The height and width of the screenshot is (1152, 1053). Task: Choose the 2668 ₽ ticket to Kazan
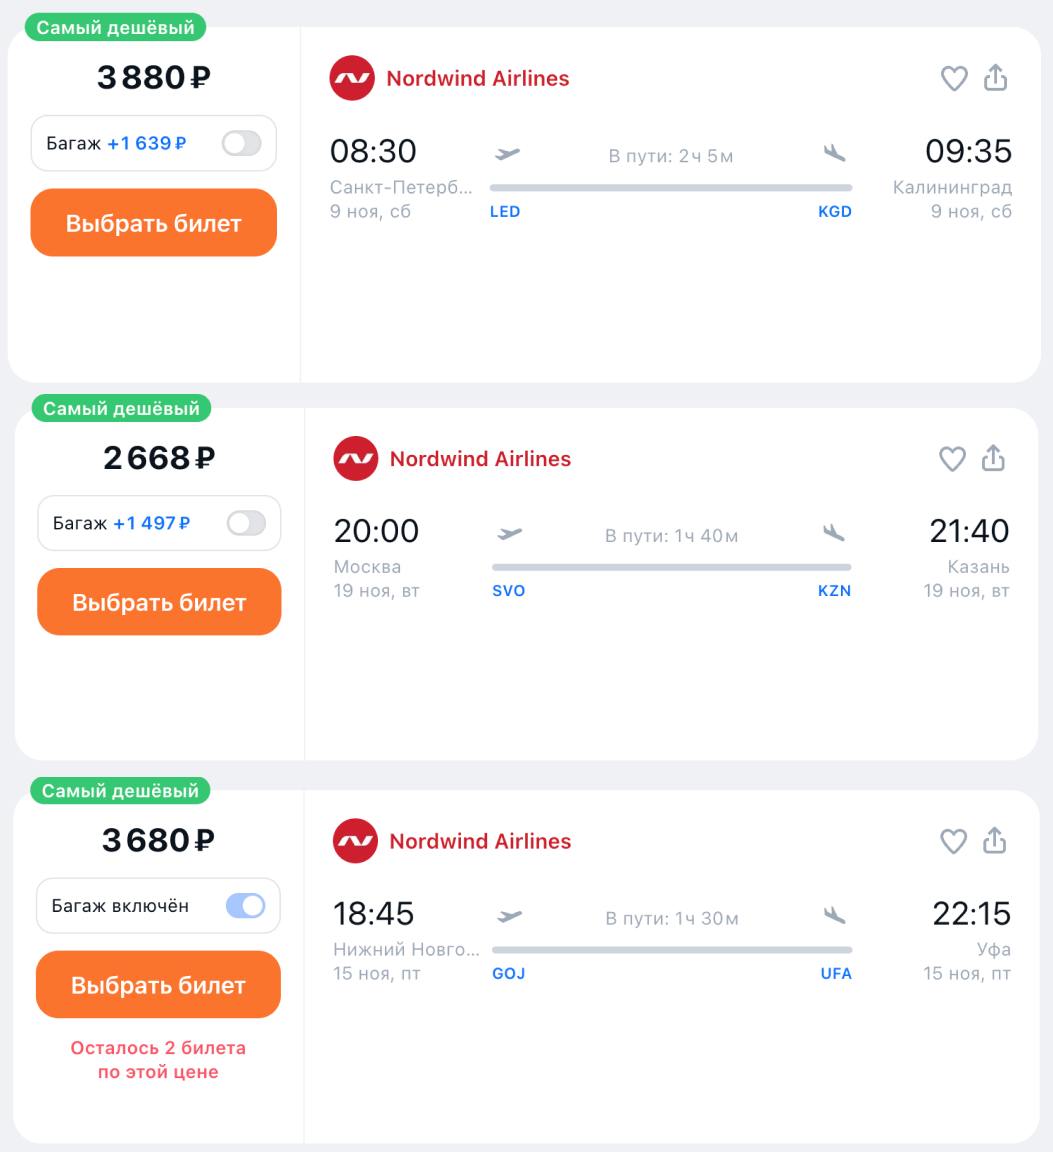159,603
